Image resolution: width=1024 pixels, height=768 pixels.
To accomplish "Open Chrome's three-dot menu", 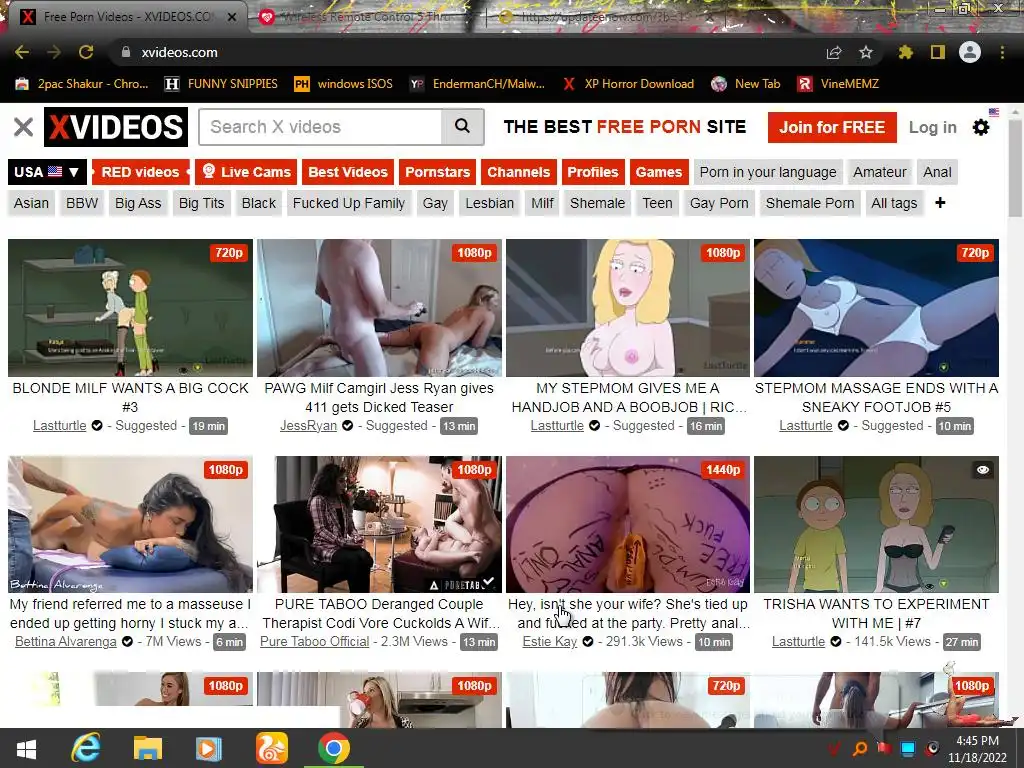I will pos(1002,52).
